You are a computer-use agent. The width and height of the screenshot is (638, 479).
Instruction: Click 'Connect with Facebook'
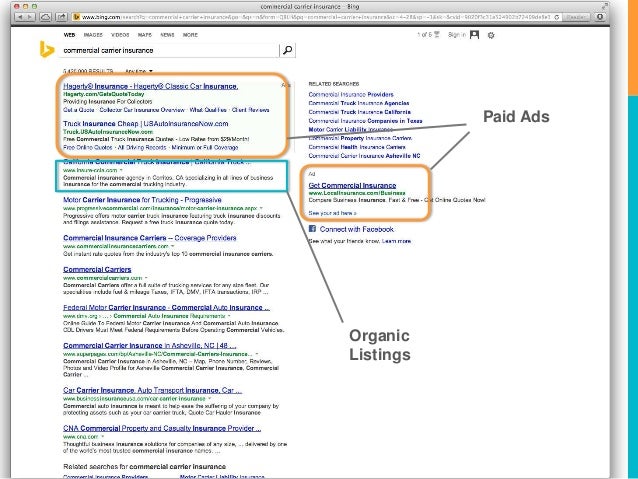pos(356,229)
